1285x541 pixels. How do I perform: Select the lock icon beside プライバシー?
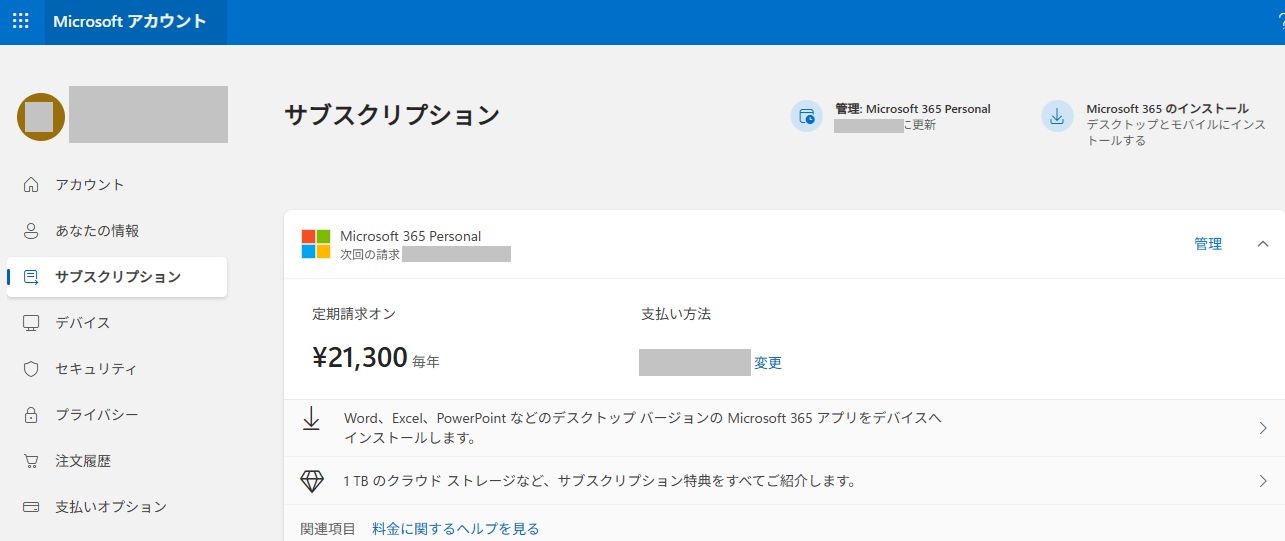[x=31, y=415]
